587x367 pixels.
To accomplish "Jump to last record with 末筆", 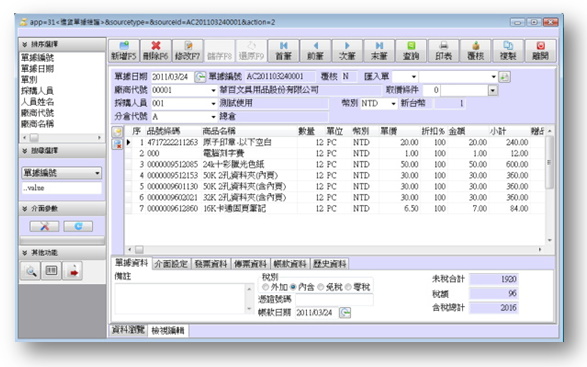I will (x=379, y=51).
